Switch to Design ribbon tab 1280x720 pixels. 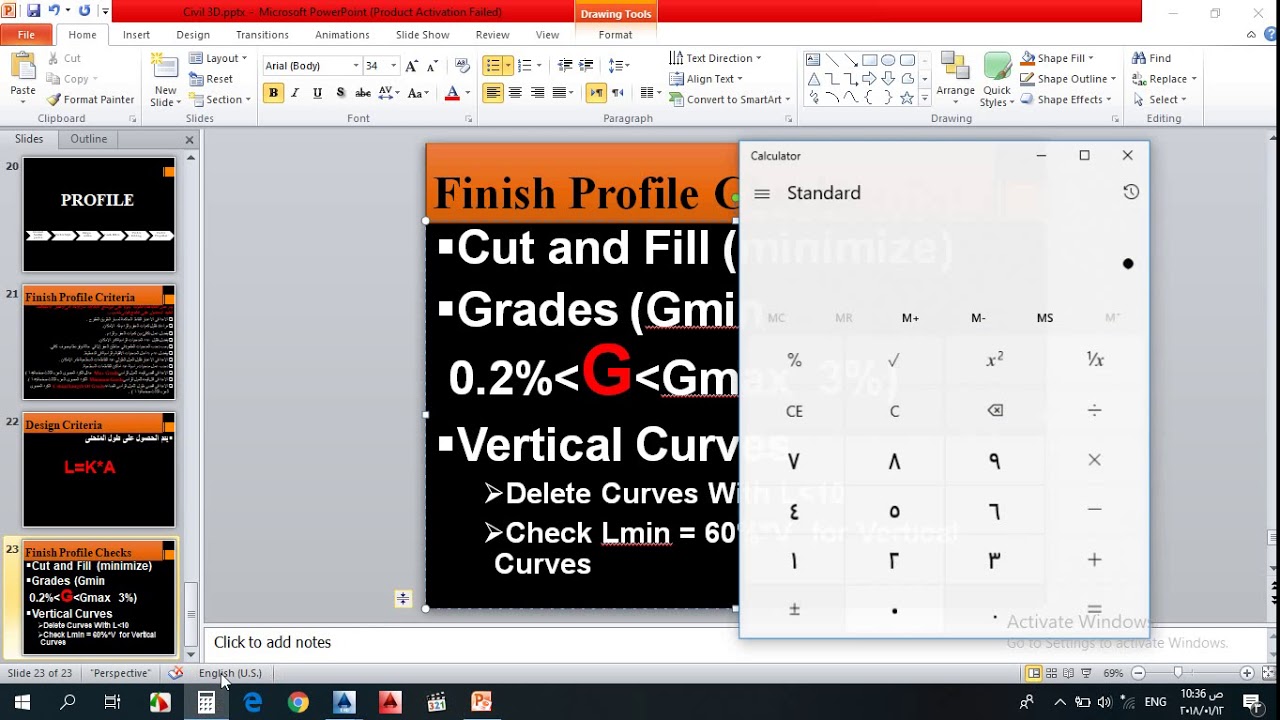[193, 35]
